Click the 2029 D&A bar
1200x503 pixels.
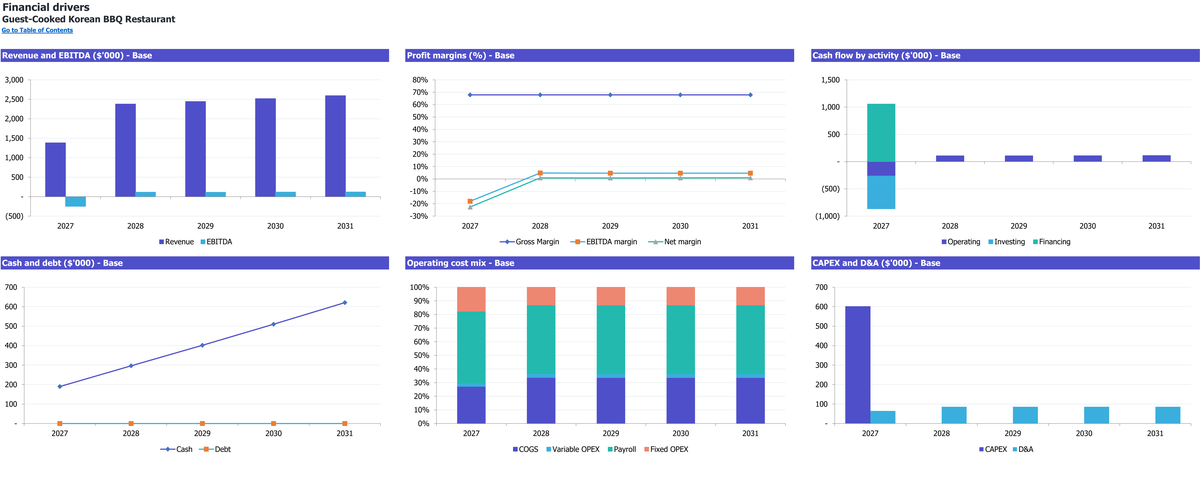pyautogui.click(x=1026, y=415)
